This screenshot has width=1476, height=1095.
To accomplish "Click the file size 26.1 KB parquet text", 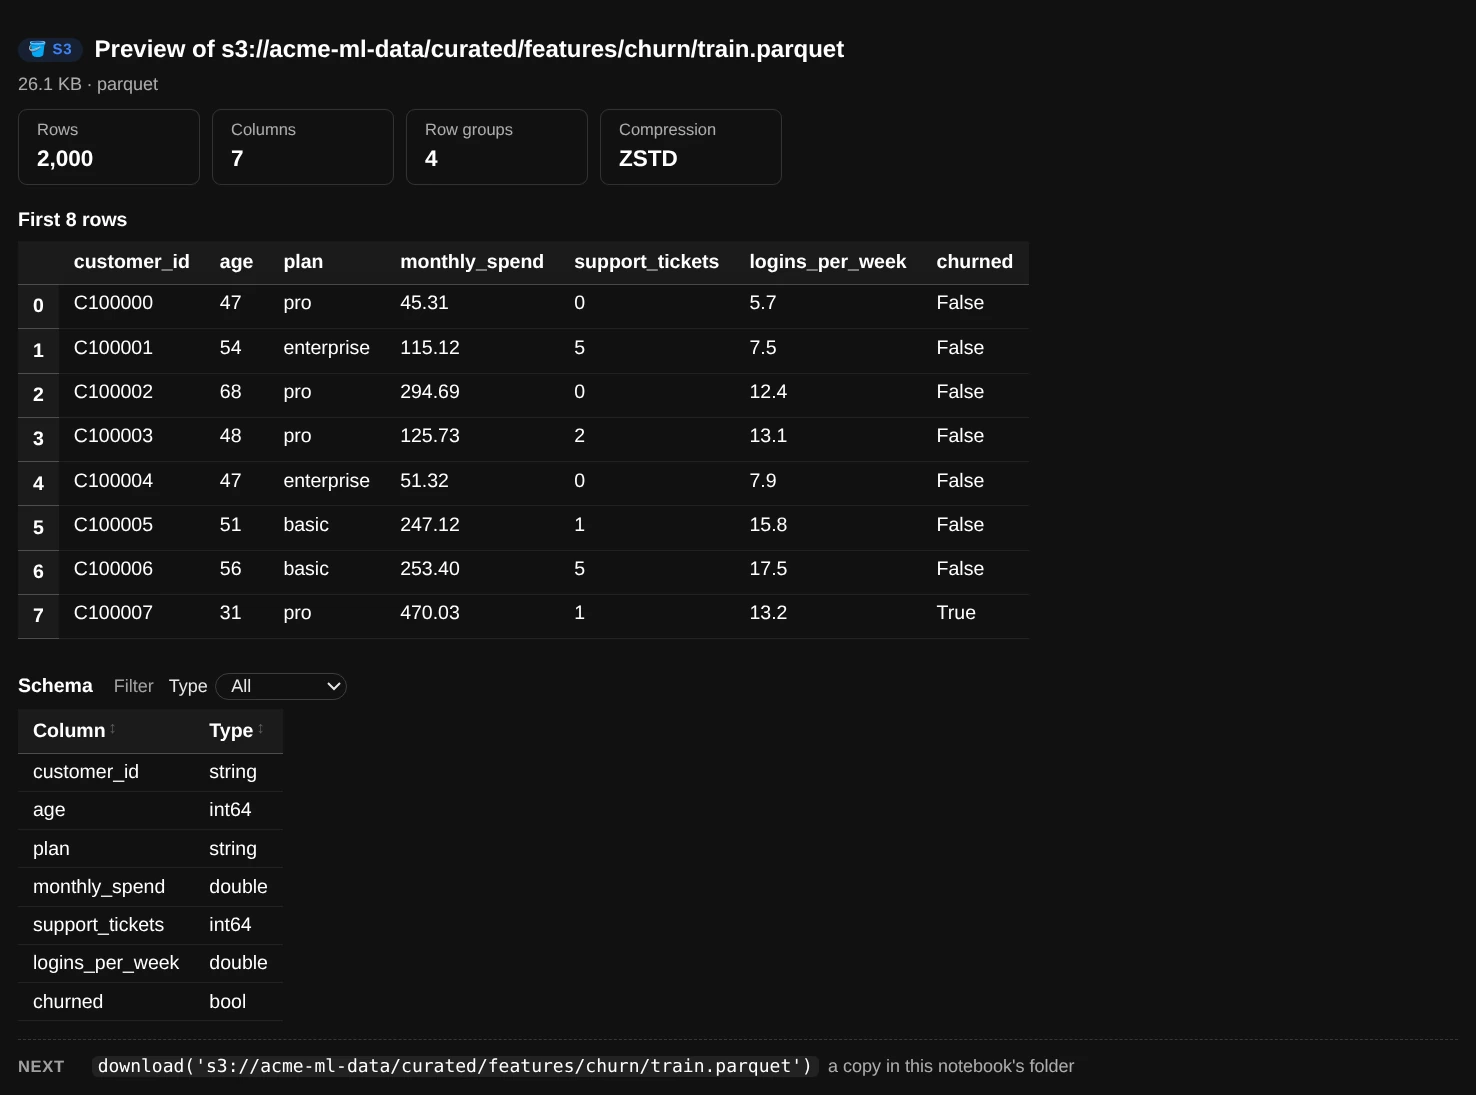I will coord(88,84).
